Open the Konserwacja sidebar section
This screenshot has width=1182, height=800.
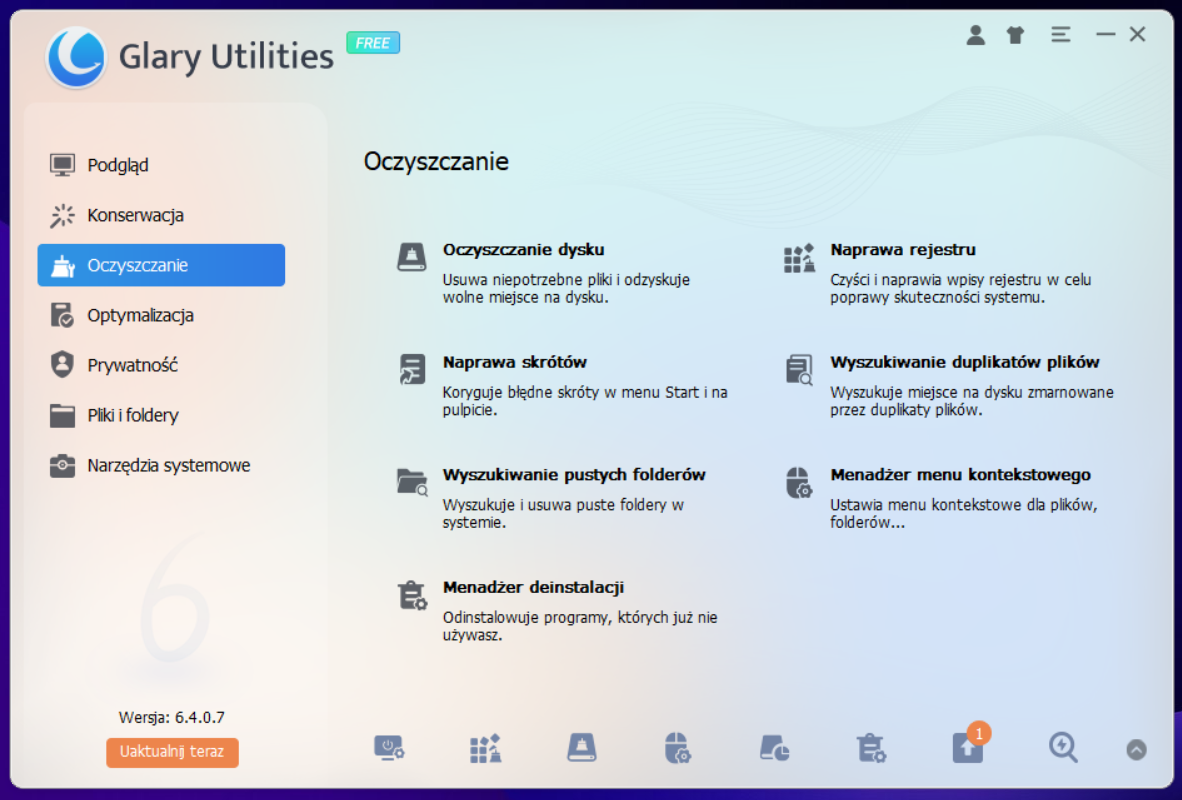coord(135,215)
